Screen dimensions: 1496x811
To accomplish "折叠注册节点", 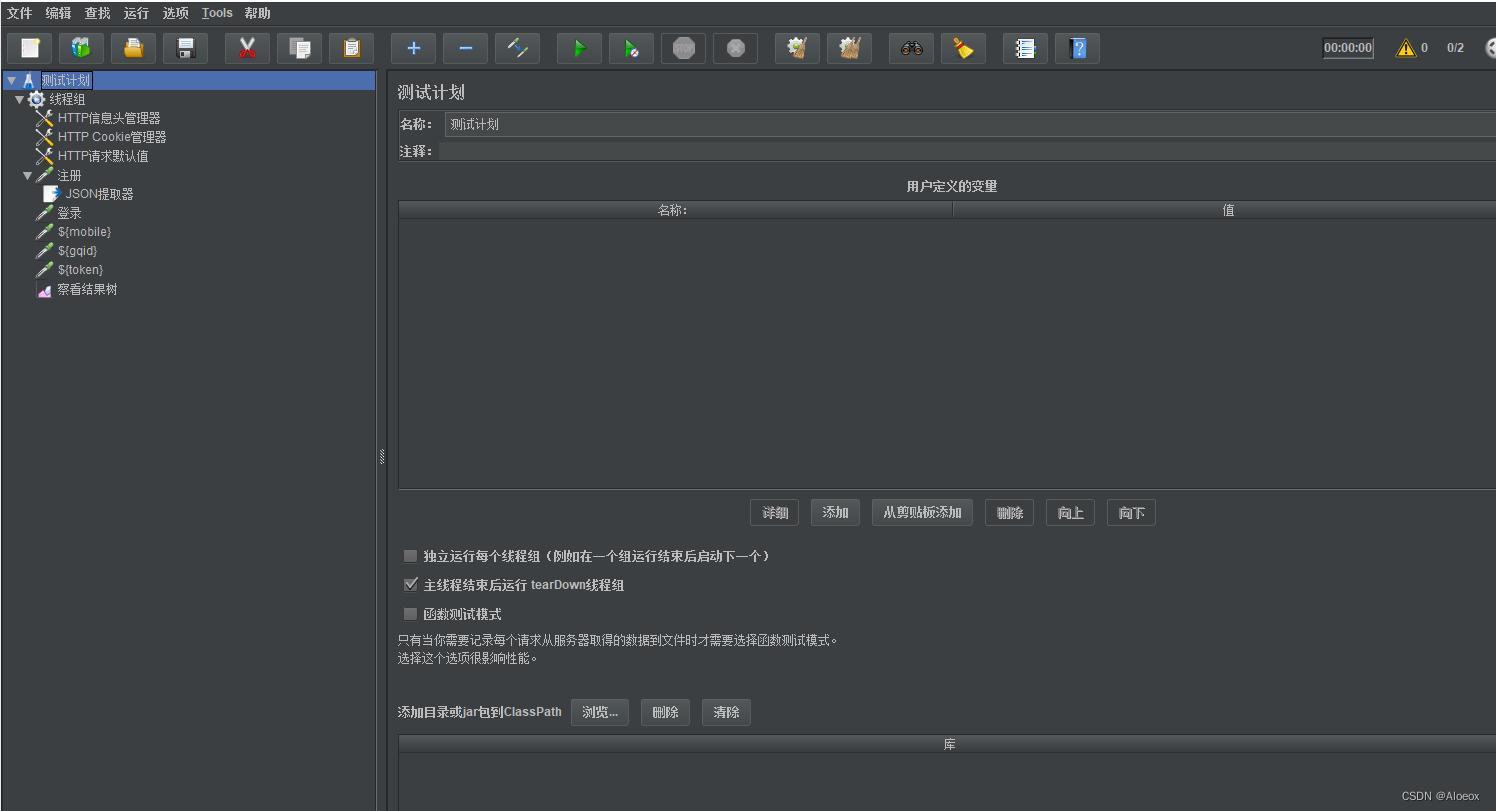I will coord(28,174).
